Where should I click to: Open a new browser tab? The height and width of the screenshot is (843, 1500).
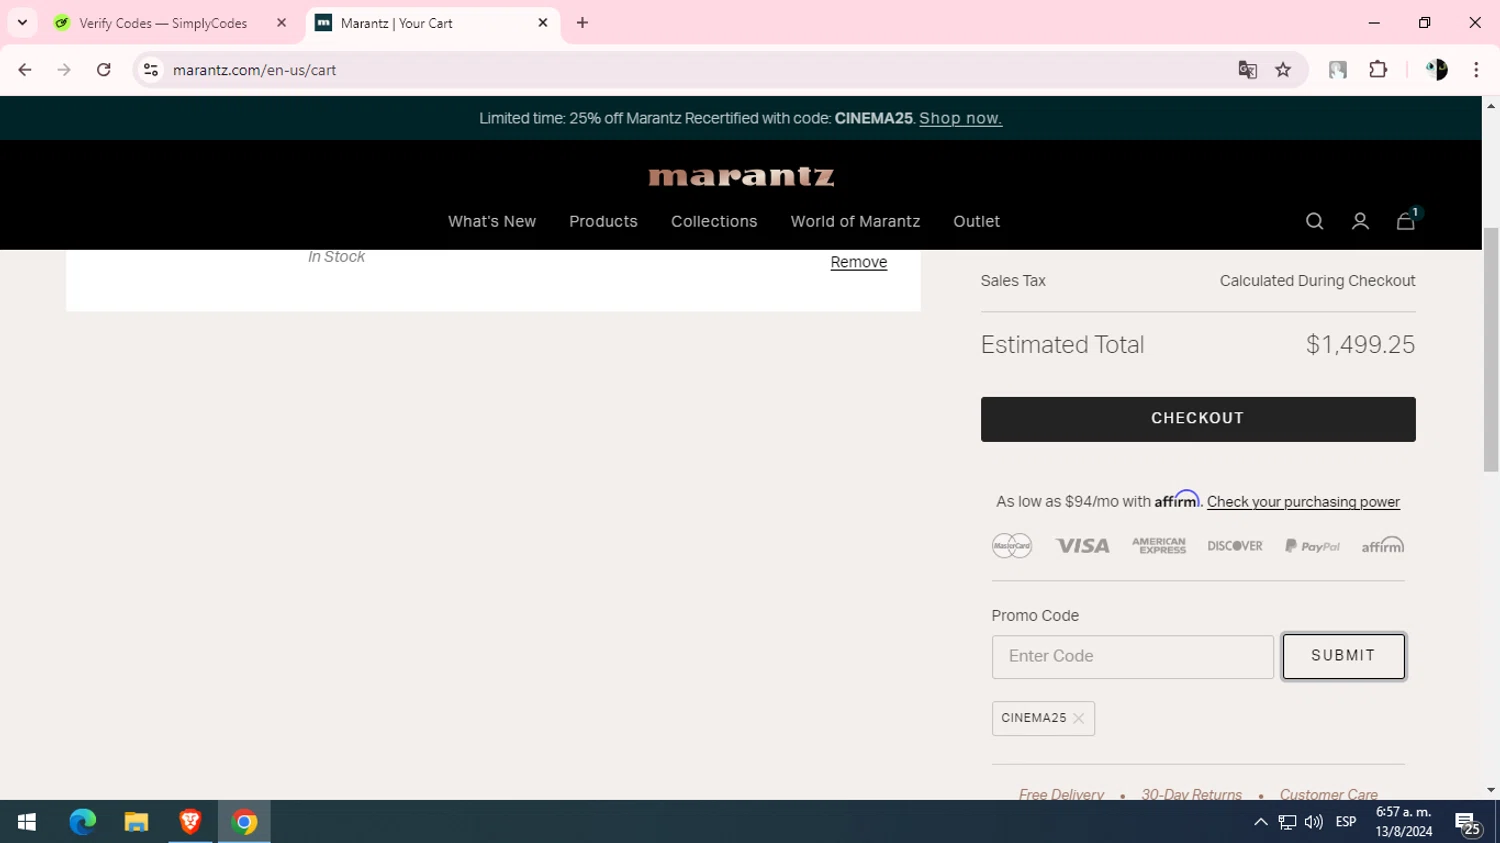click(x=583, y=23)
